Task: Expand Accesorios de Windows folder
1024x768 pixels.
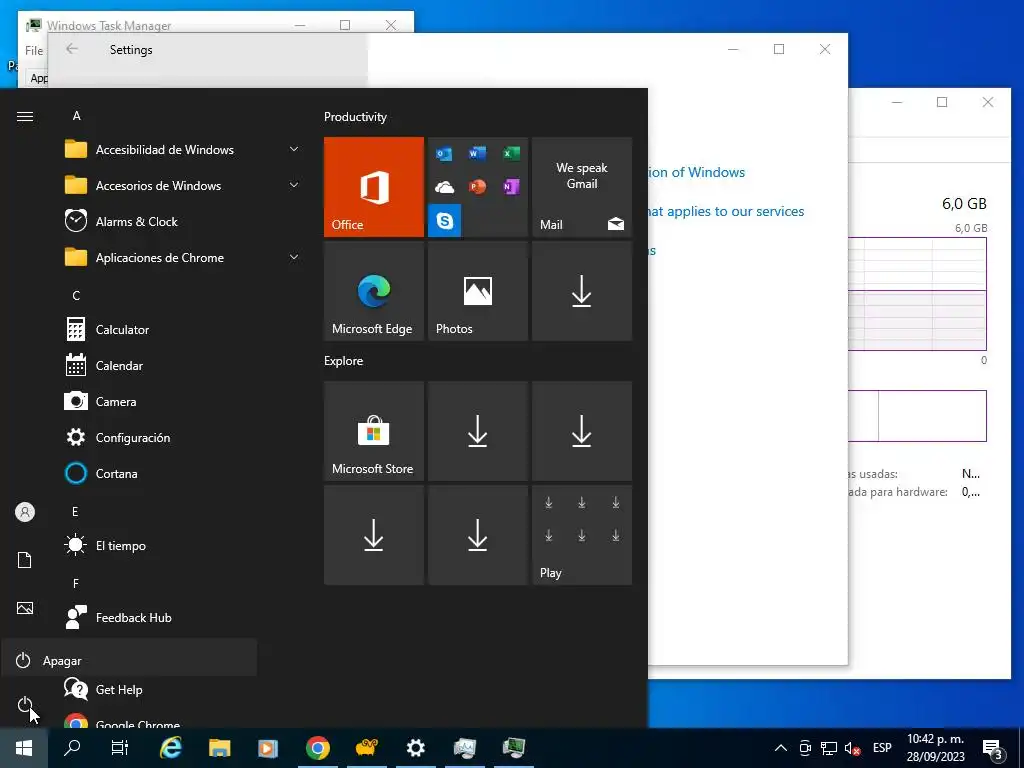Action: tap(183, 185)
